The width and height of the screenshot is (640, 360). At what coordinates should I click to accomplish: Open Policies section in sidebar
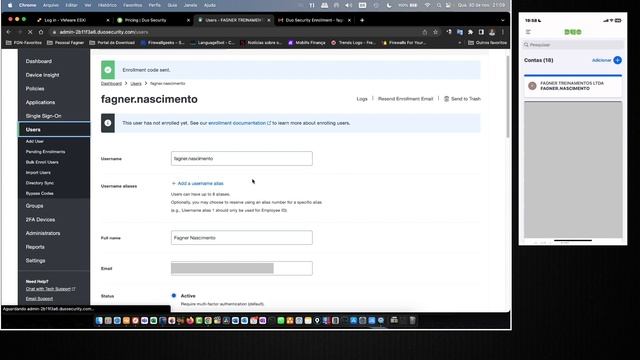coord(35,89)
